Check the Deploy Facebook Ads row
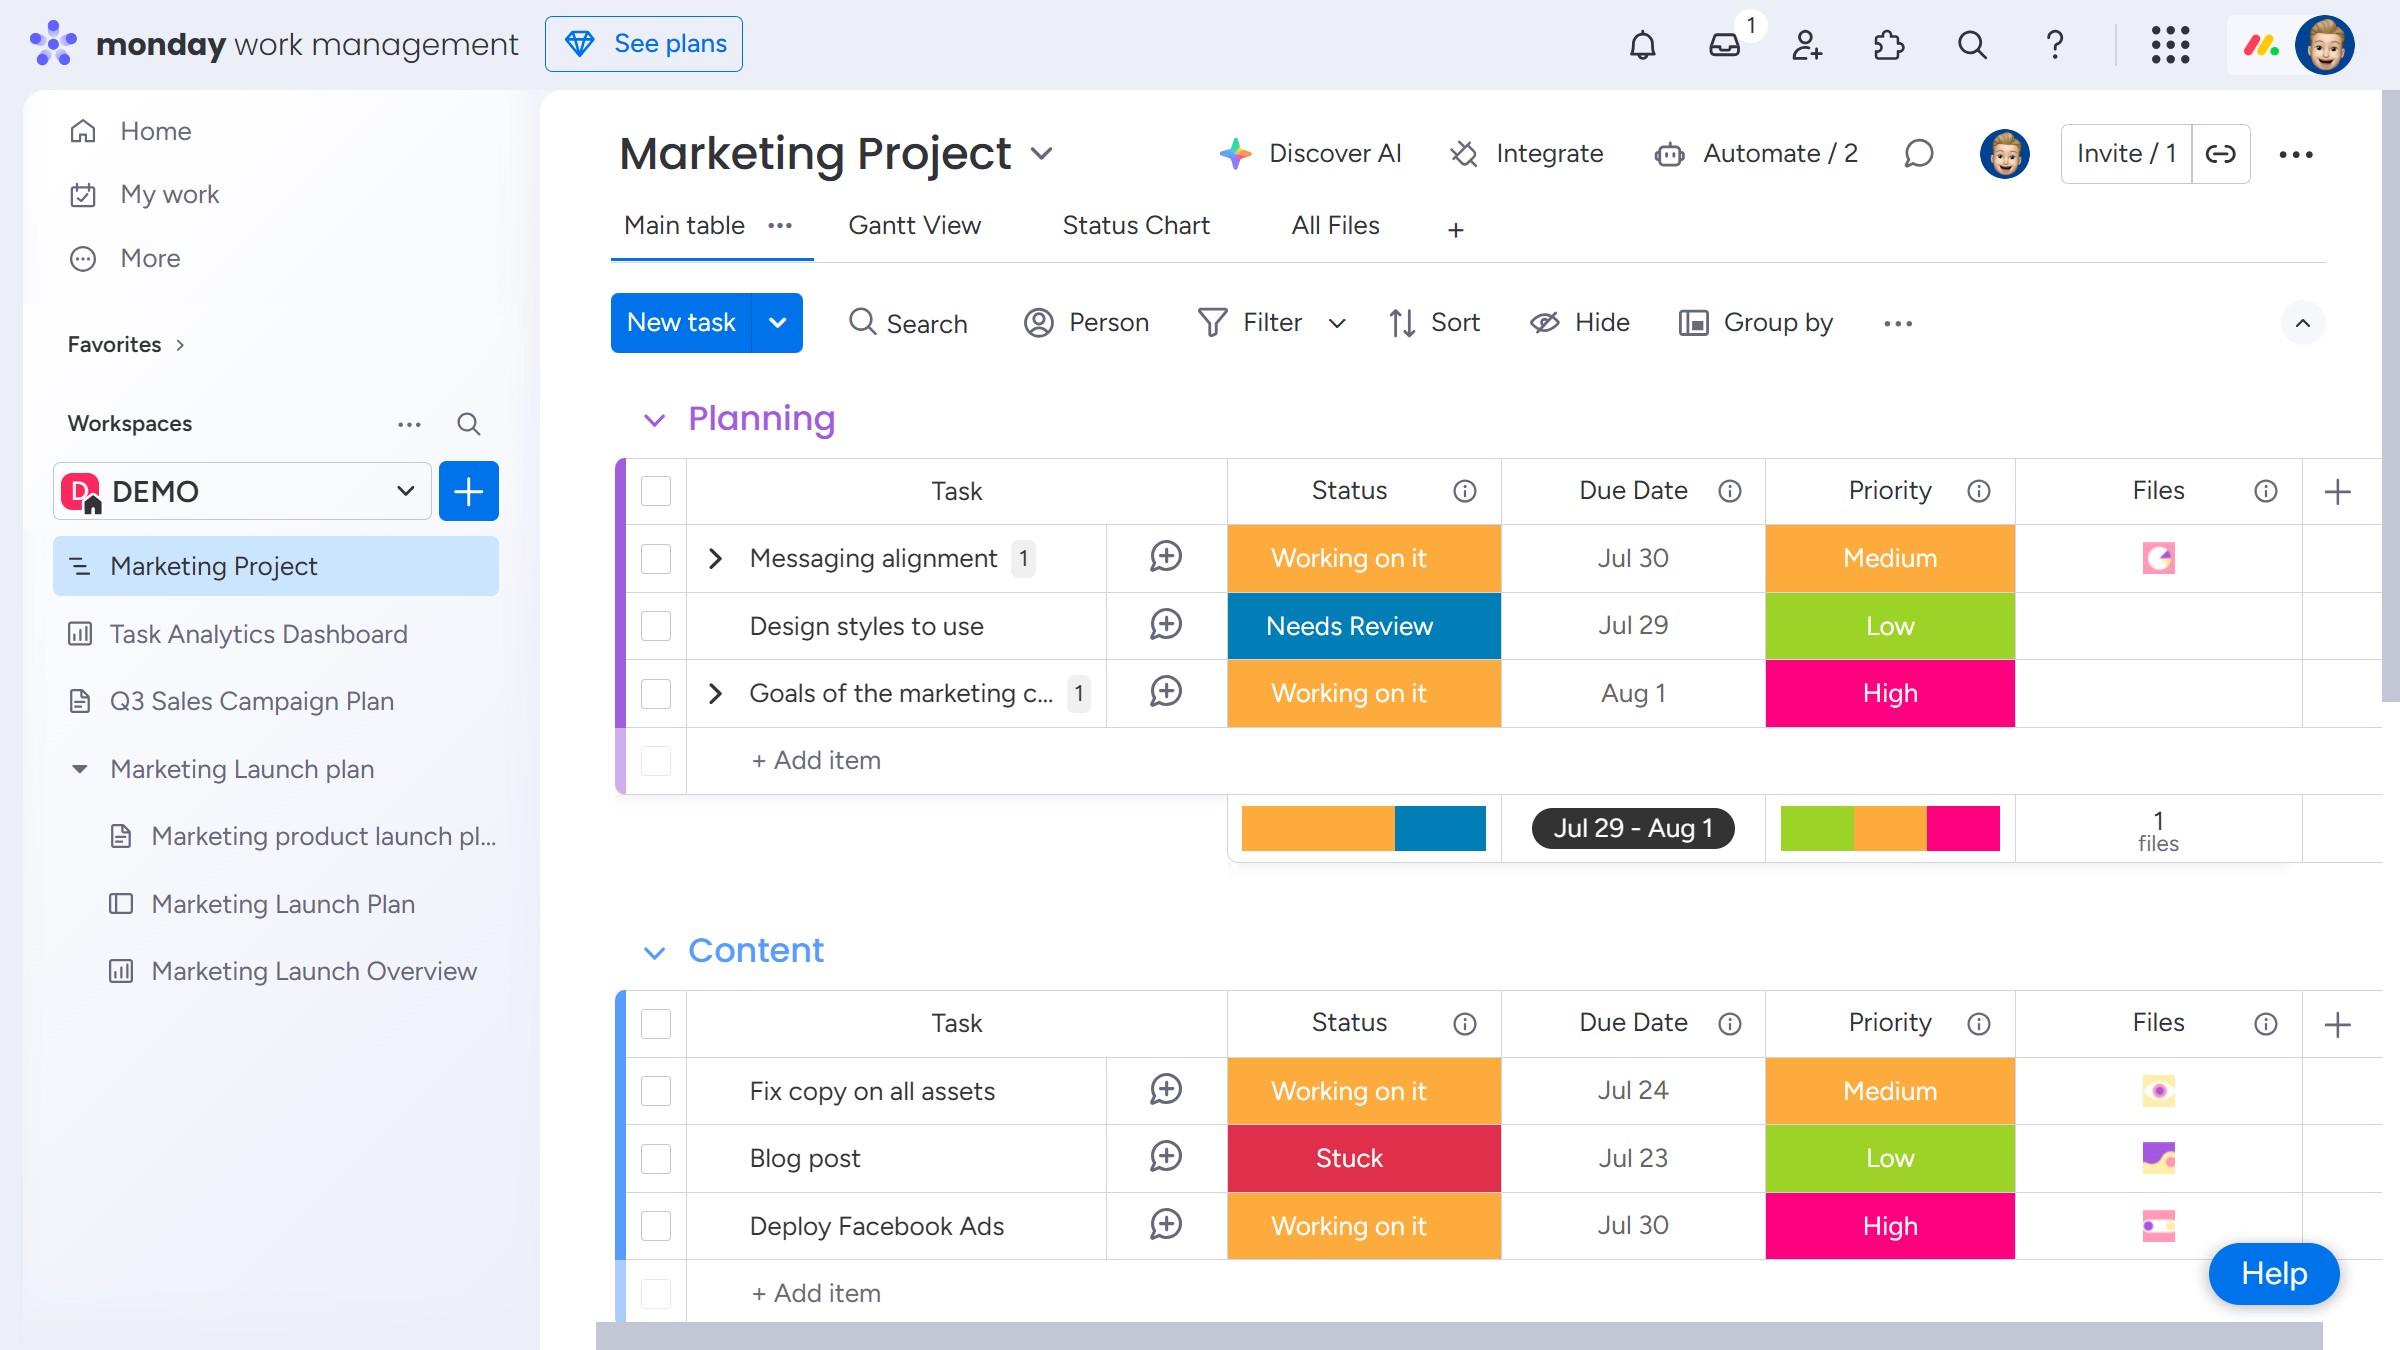Image resolution: width=2400 pixels, height=1350 pixels. click(x=656, y=1226)
